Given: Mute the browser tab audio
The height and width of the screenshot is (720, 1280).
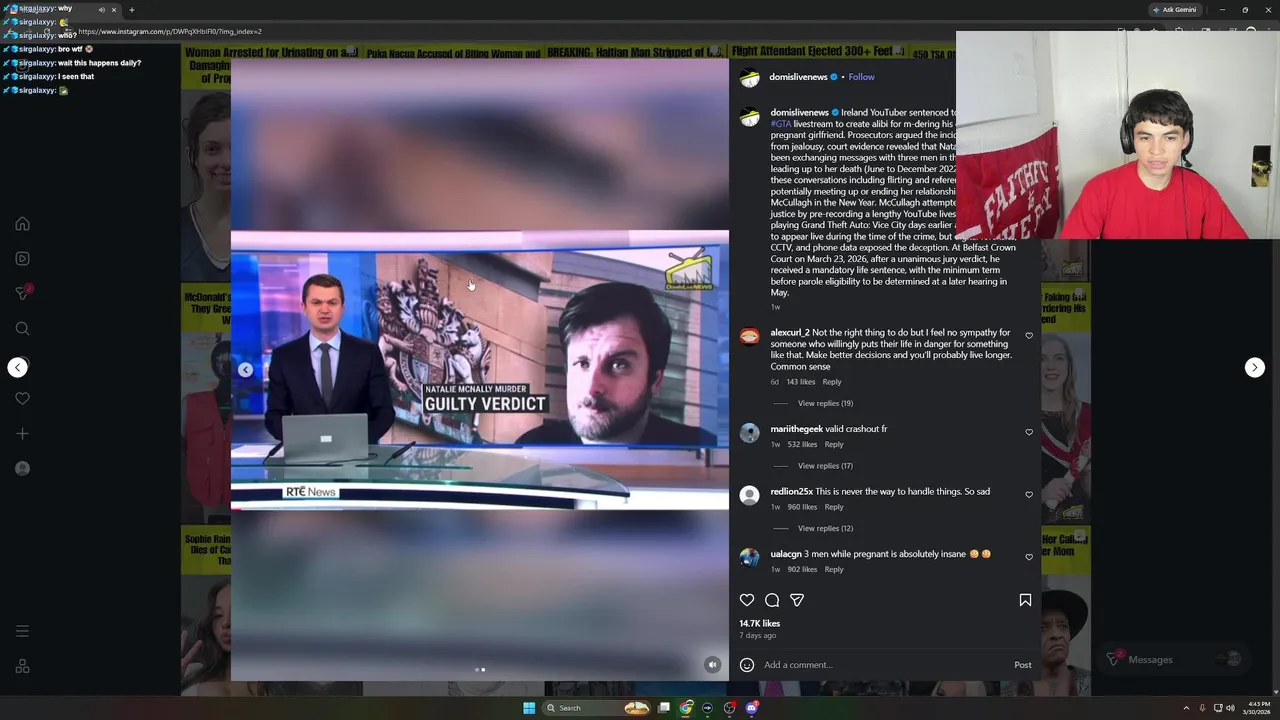Looking at the screenshot, I should pos(101,10).
